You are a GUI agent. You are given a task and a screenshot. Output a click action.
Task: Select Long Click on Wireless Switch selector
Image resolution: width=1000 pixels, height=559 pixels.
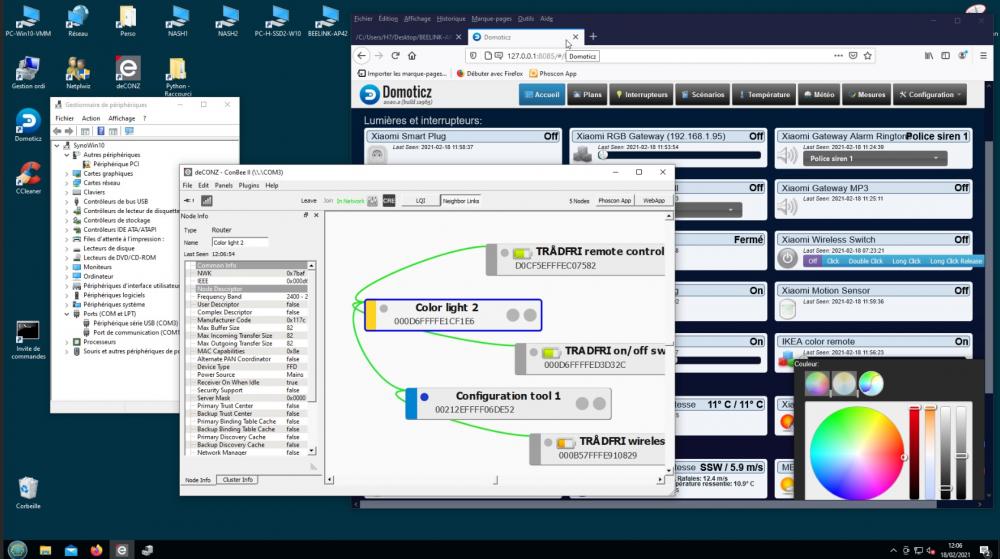coord(906,261)
